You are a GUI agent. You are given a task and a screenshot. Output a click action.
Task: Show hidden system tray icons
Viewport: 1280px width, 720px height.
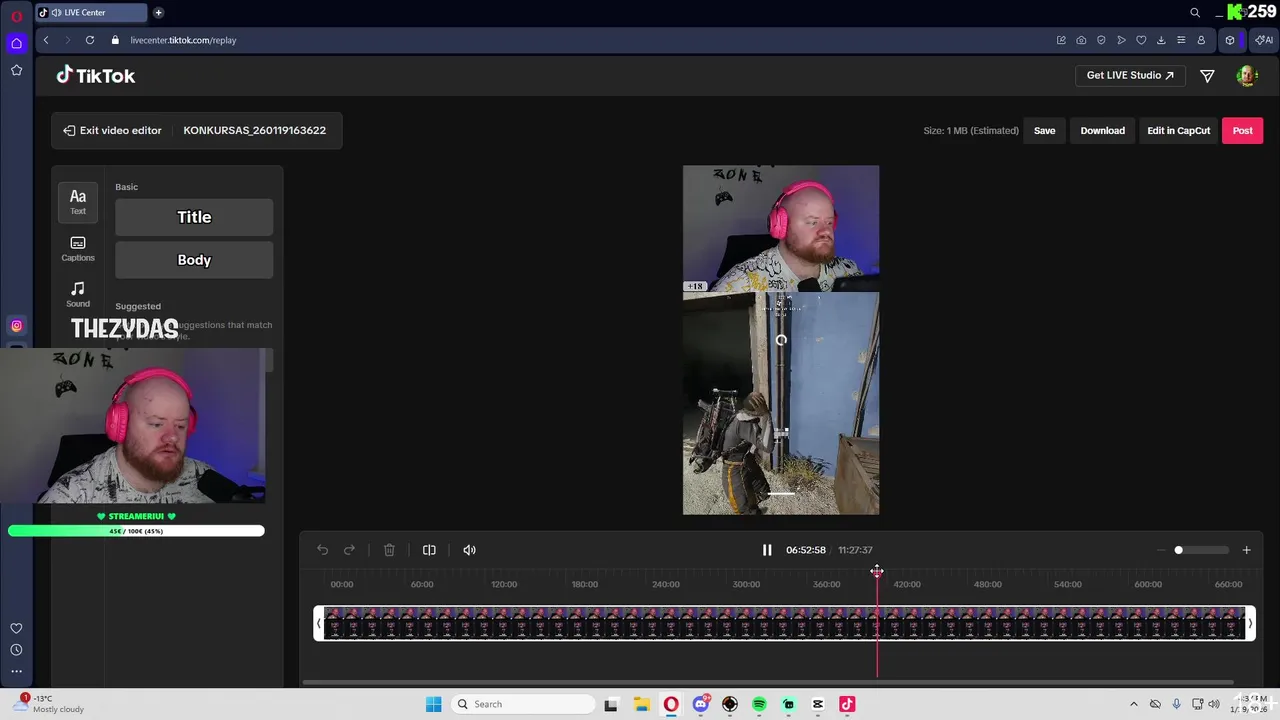point(1133,704)
